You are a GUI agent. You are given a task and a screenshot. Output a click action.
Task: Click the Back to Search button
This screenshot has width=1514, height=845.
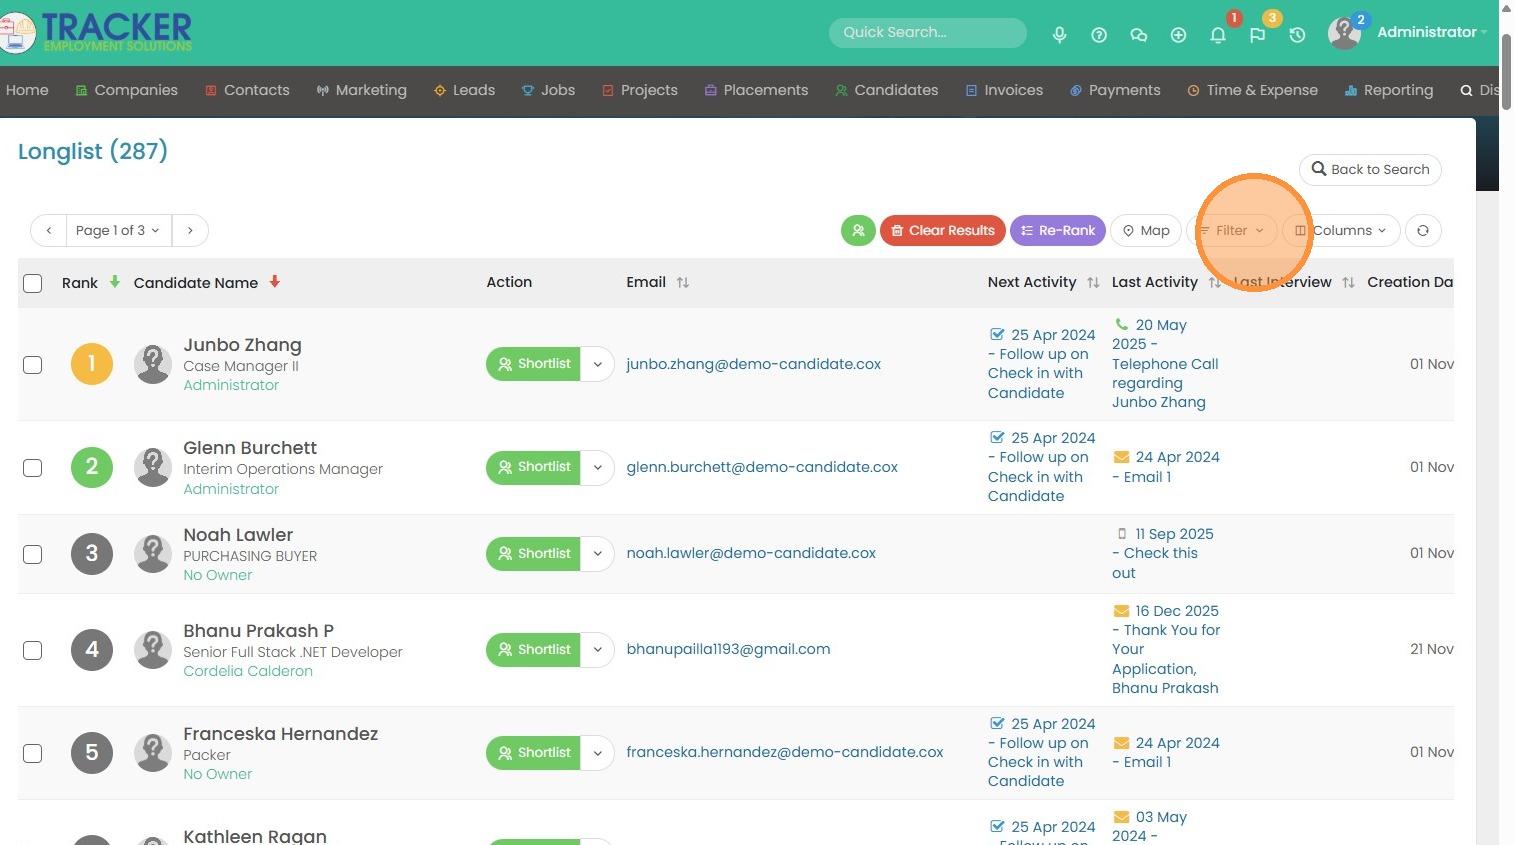coord(1370,170)
